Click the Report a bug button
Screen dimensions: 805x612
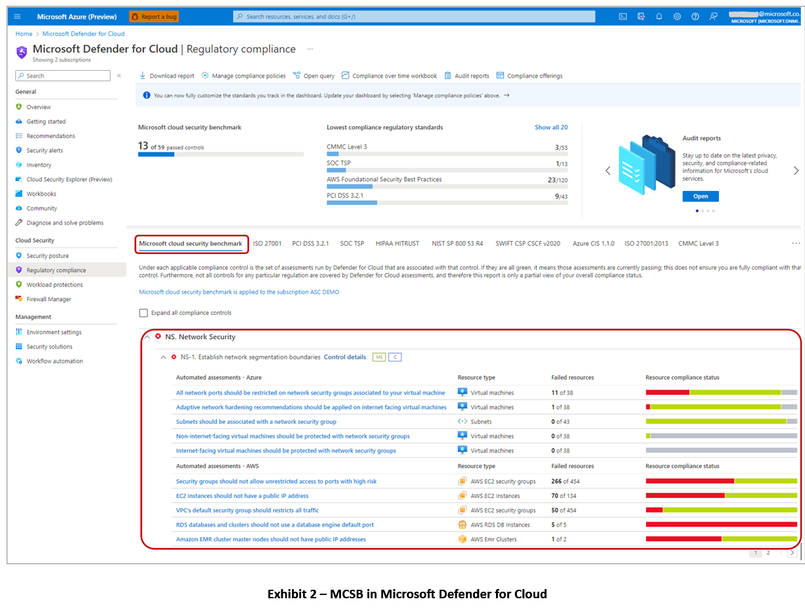[154, 16]
